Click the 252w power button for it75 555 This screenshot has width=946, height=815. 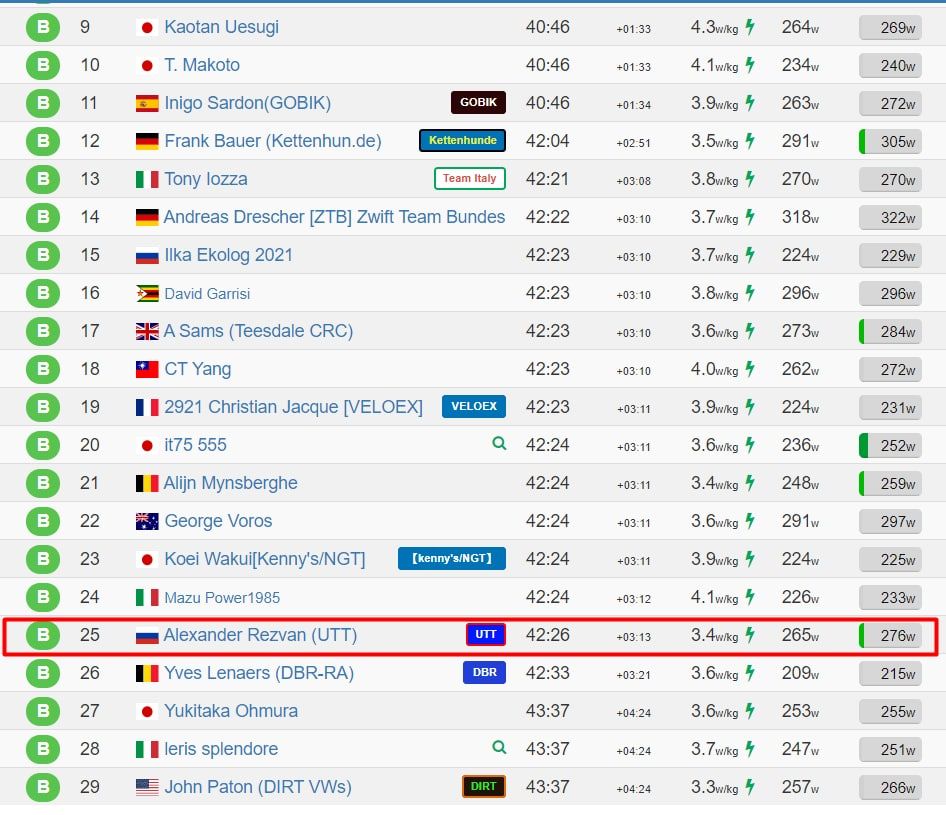890,446
